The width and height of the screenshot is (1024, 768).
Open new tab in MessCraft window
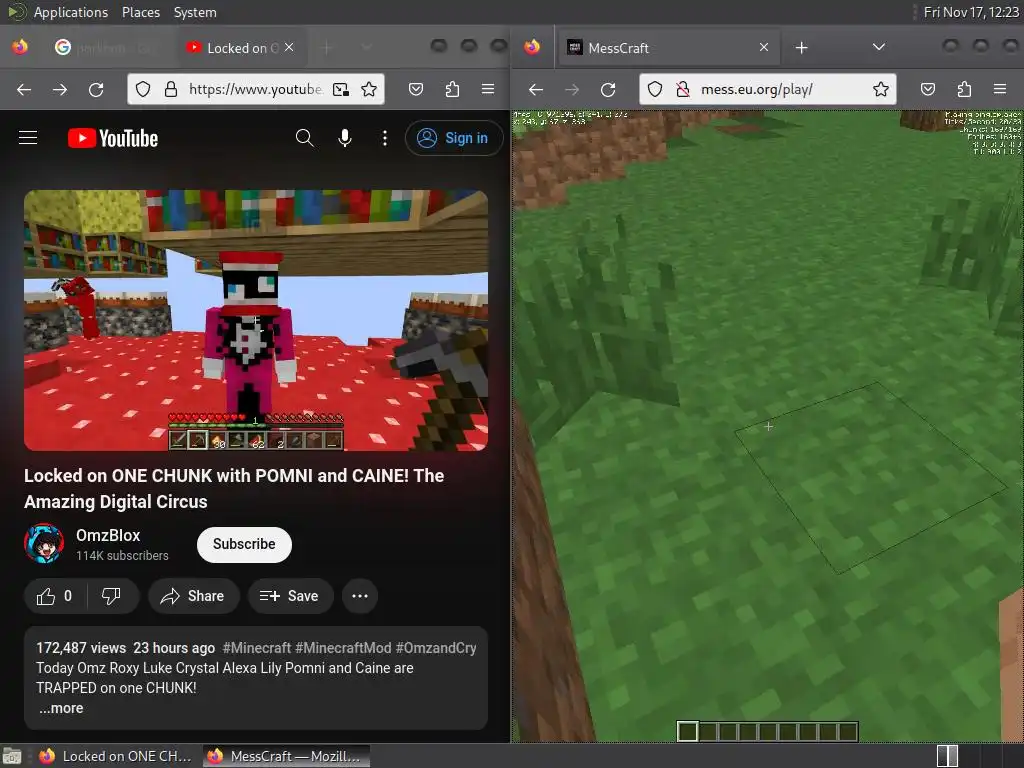click(801, 47)
